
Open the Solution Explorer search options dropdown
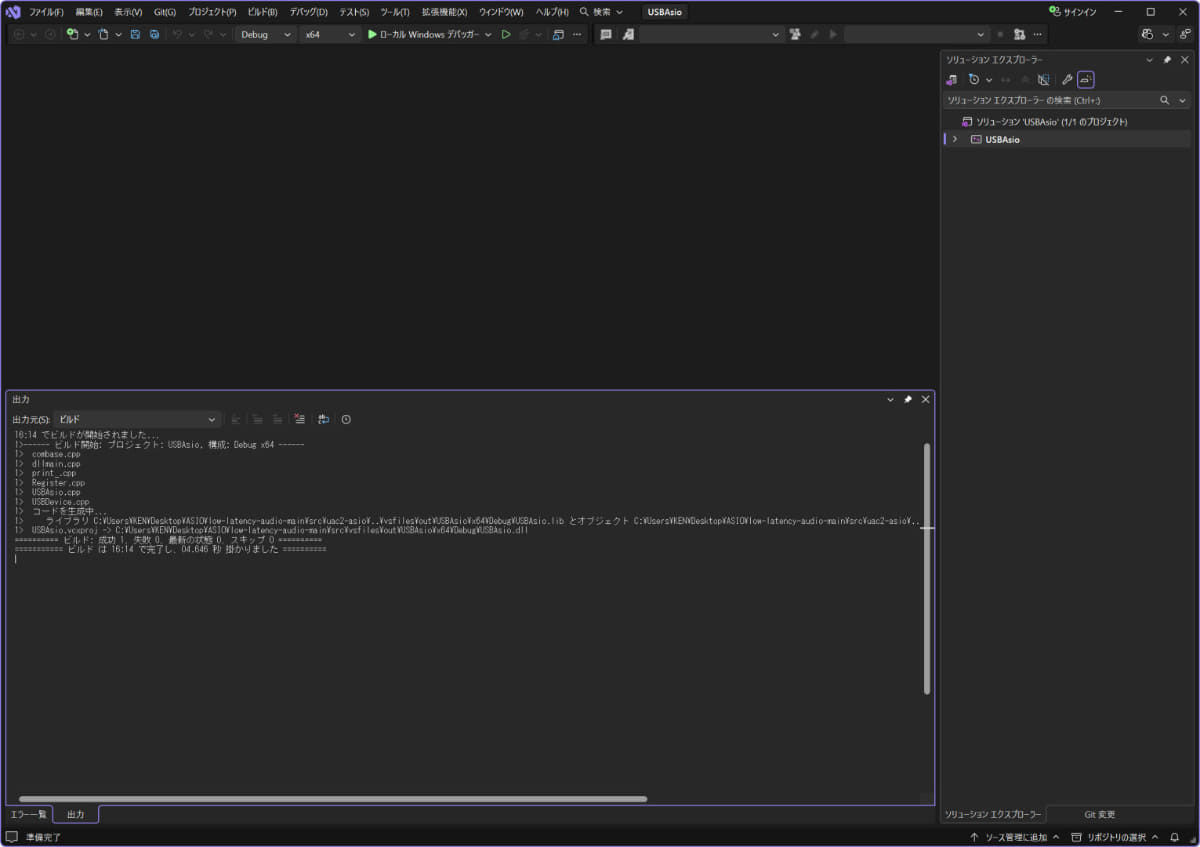click(1182, 100)
